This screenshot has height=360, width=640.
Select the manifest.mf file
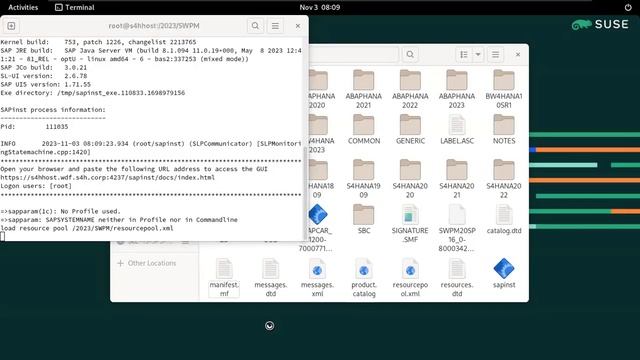pyautogui.click(x=224, y=278)
